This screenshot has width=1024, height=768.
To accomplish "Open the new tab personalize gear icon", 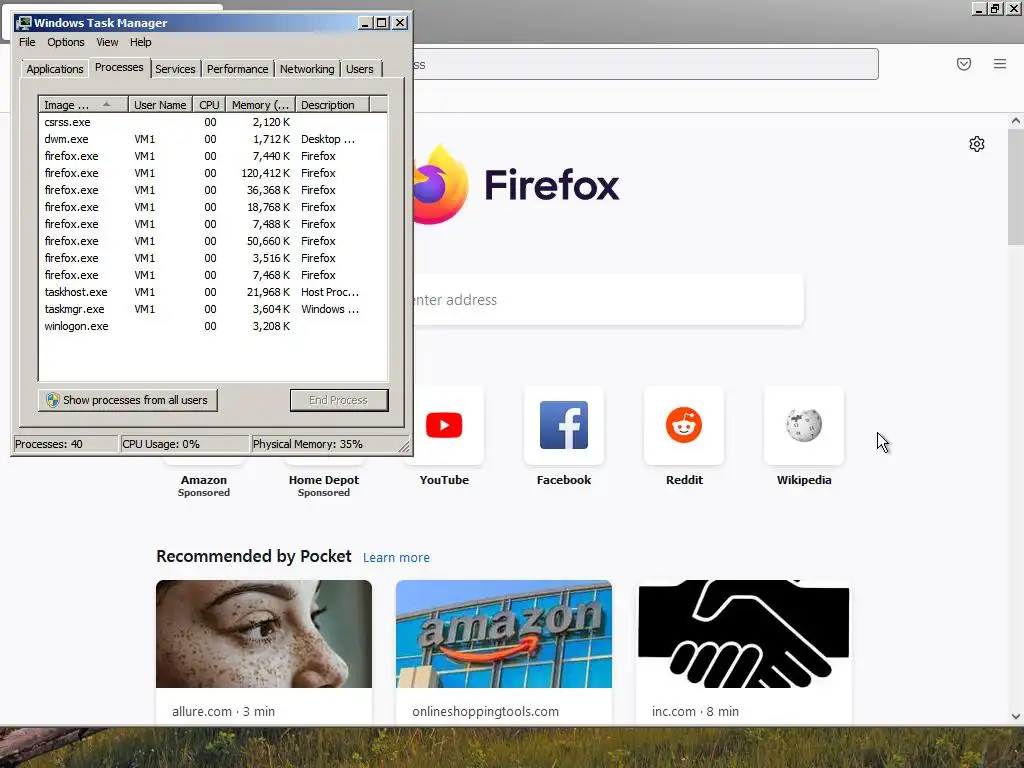I will [976, 144].
